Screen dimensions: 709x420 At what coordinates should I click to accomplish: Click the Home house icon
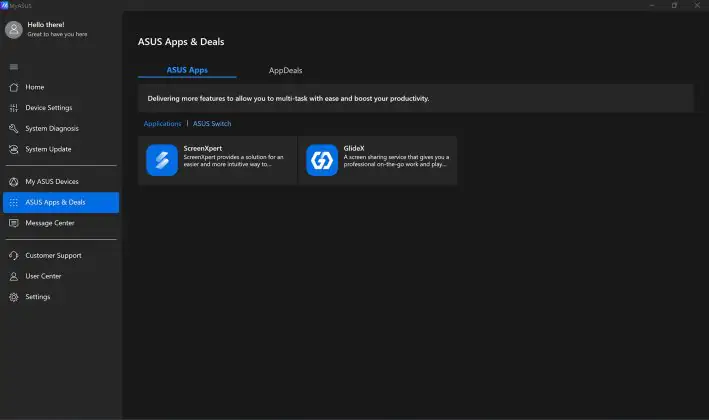(x=14, y=87)
